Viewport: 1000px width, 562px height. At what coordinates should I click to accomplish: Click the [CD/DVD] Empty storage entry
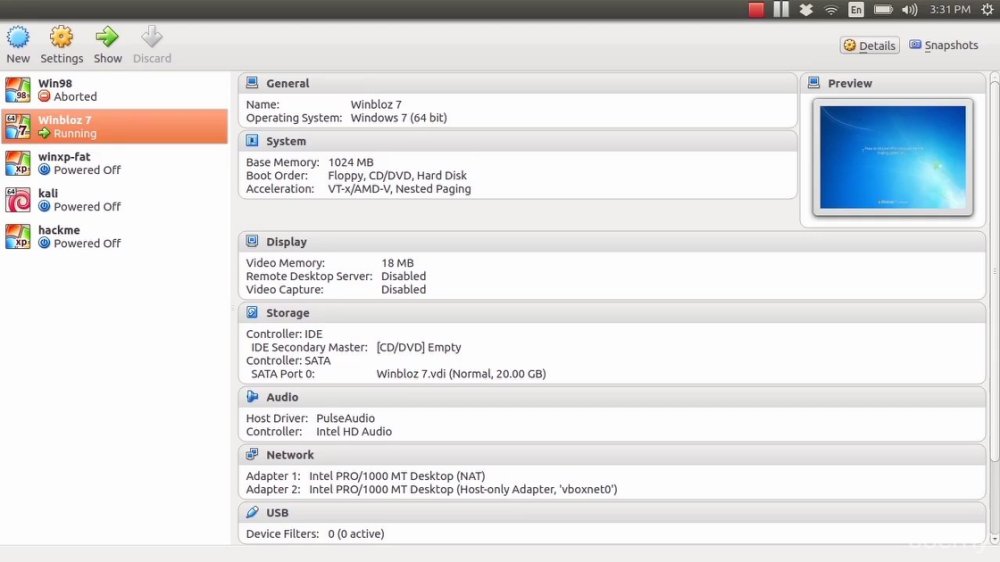(x=418, y=348)
